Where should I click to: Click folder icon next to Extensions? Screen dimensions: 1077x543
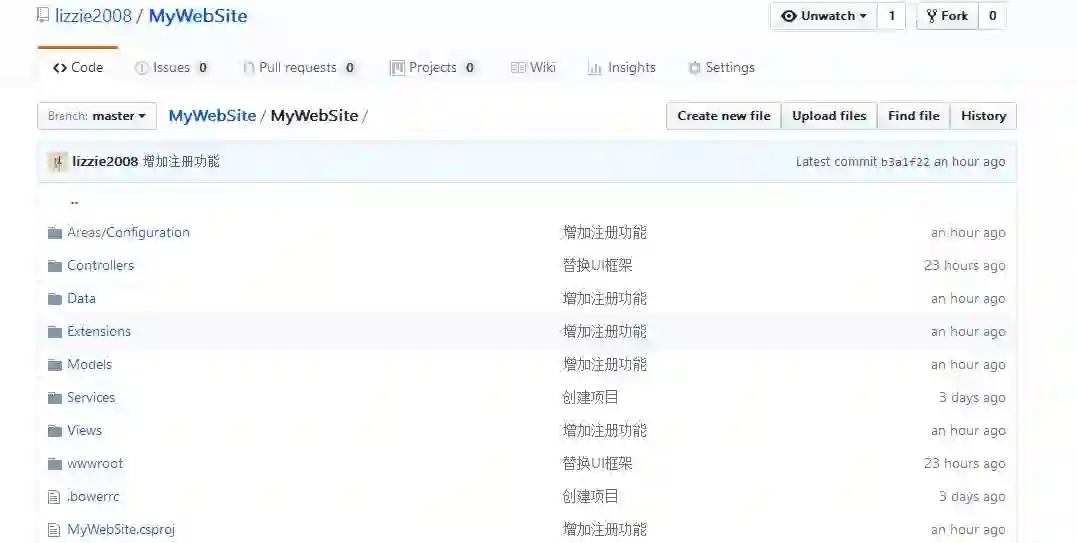pos(55,332)
